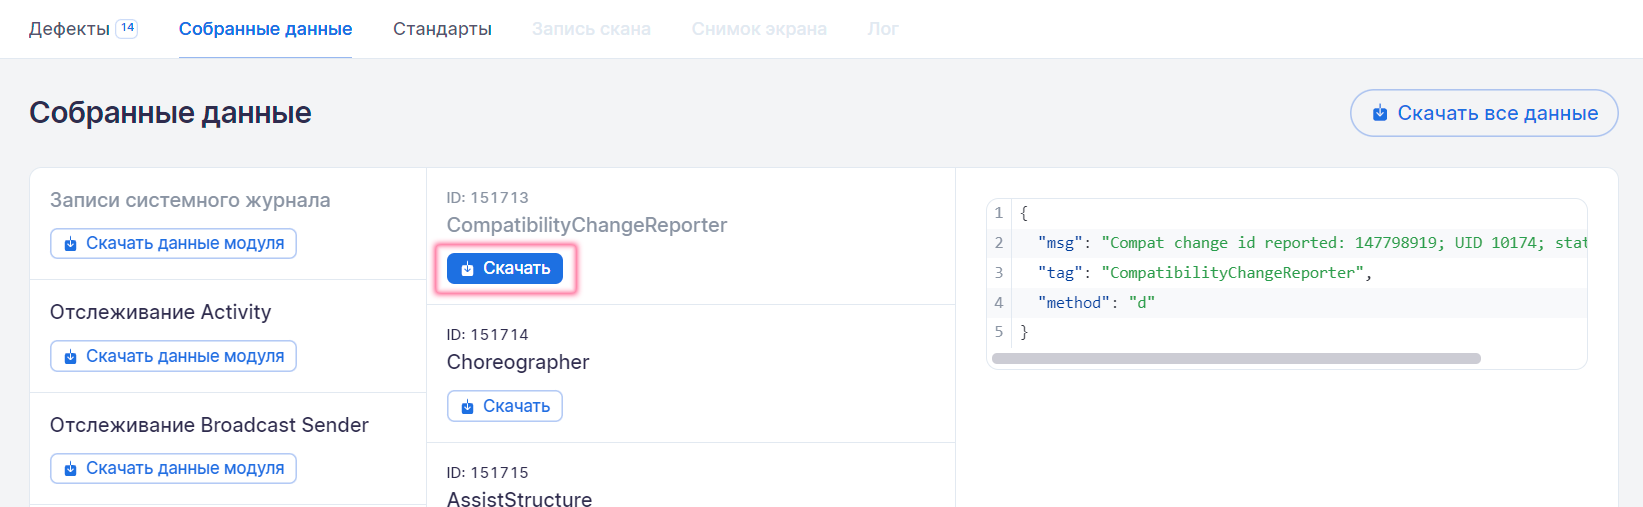Open the Снимок экрана tab
Image resolution: width=1643 pixels, height=507 pixels.
[x=759, y=29]
